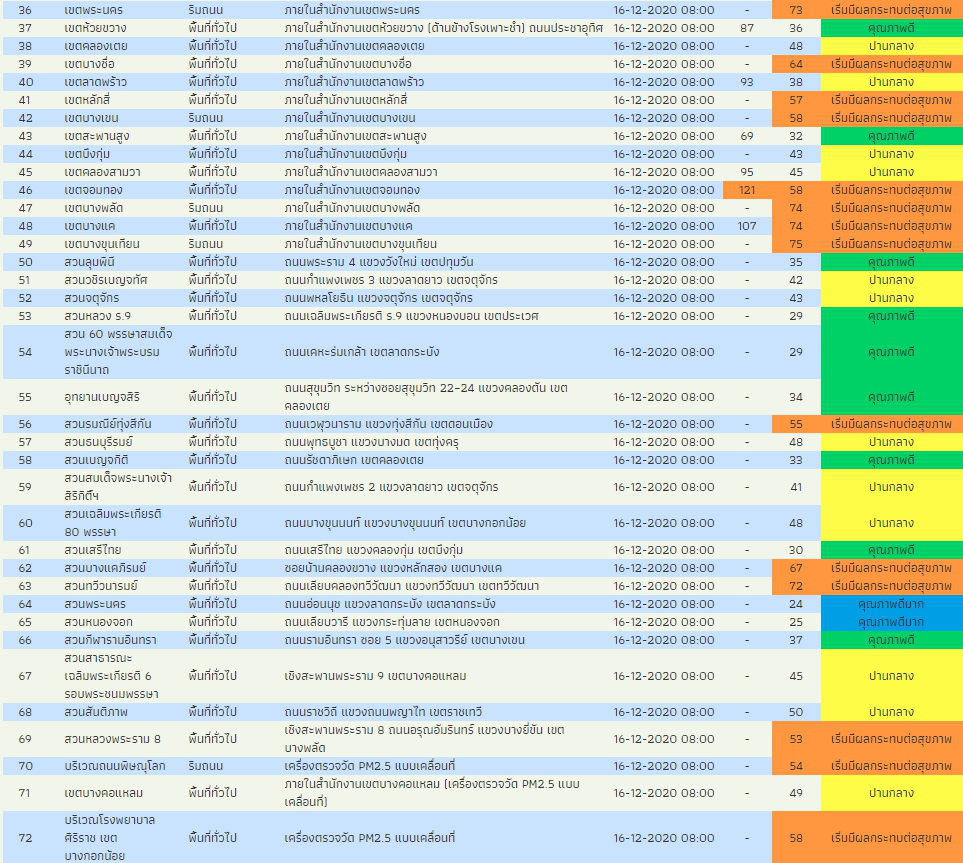Click สวนรมณีย์ทุ่งสีกัน station name
This screenshot has width=963, height=863.
pos(107,424)
